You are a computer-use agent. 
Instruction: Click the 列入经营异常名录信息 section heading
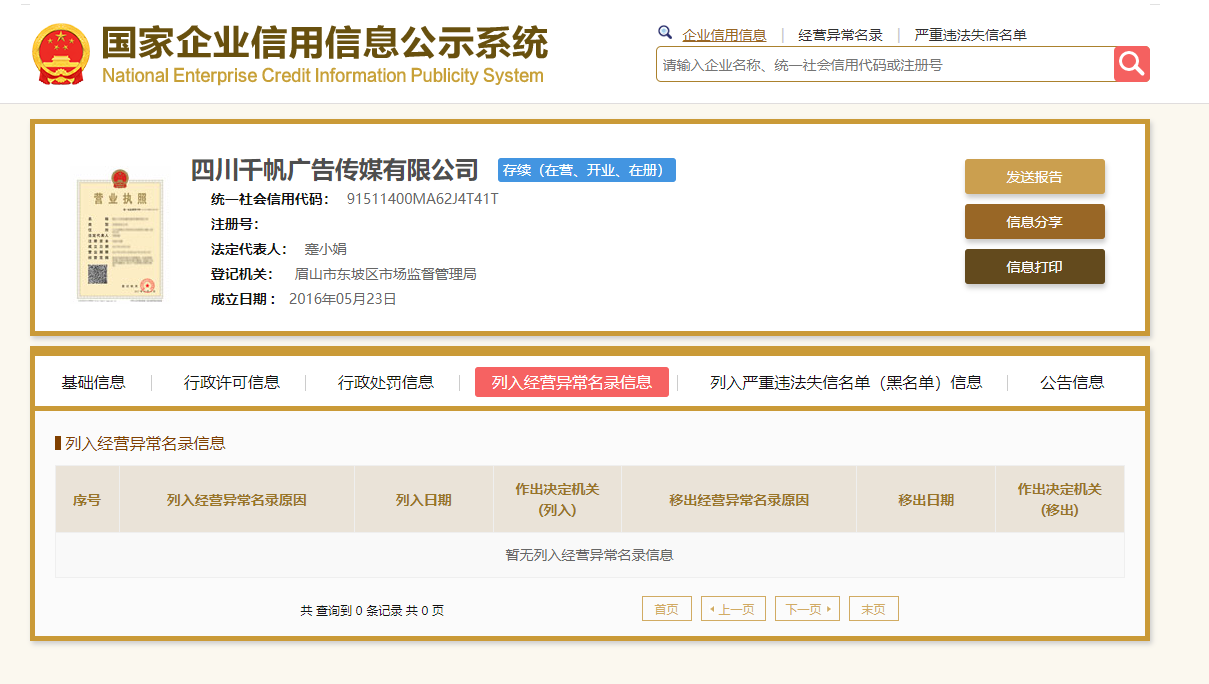(x=145, y=443)
